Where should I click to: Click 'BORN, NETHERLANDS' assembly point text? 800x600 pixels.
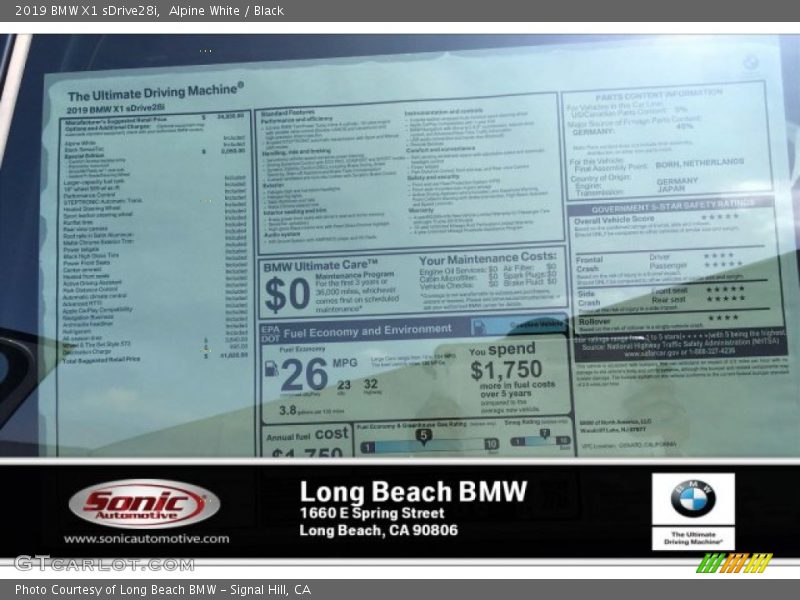click(699, 164)
